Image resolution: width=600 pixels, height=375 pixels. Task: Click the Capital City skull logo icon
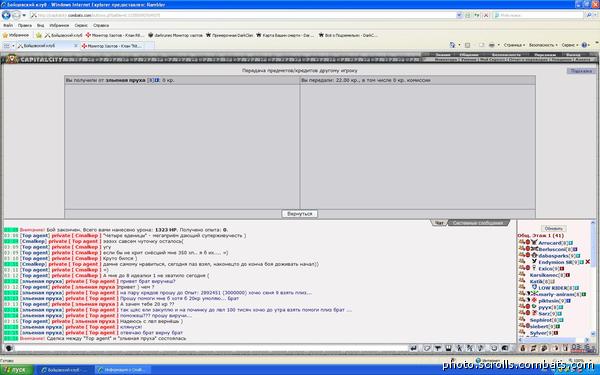pos(11,59)
